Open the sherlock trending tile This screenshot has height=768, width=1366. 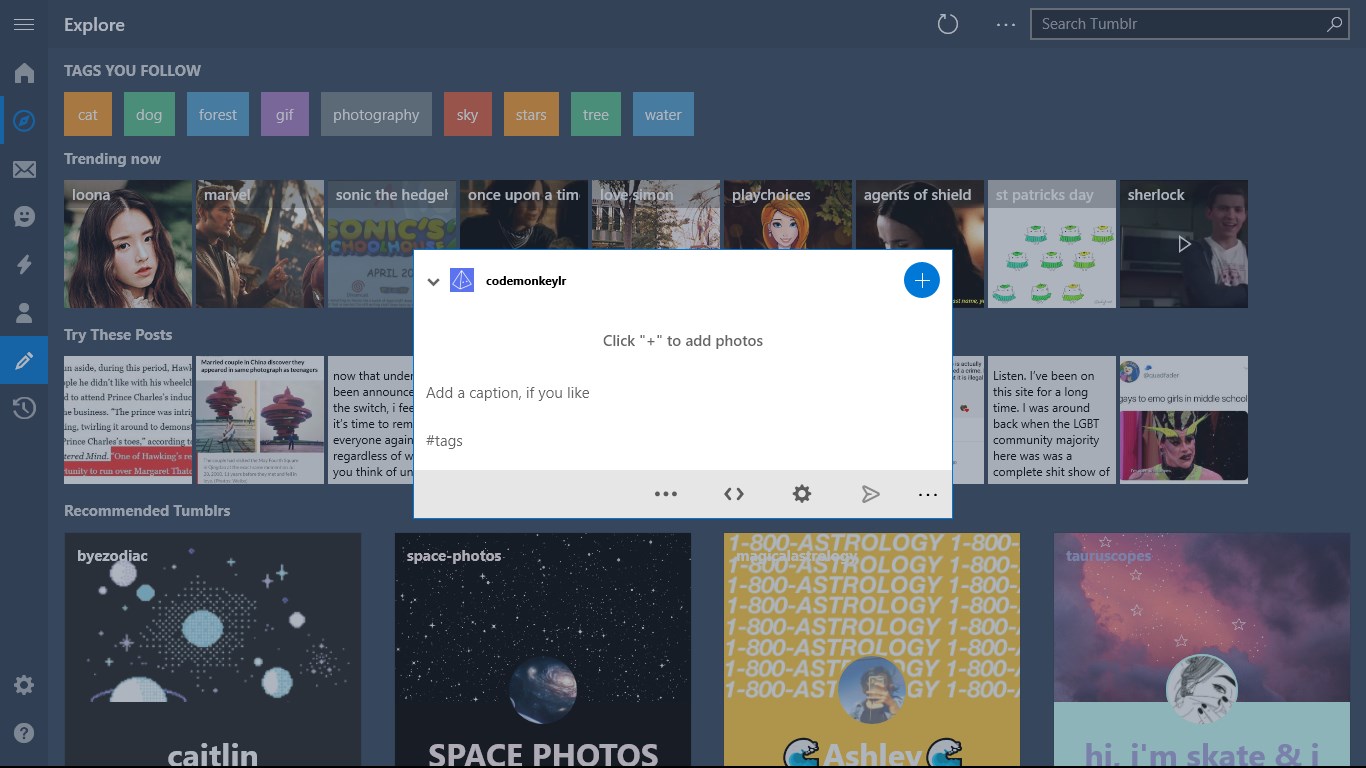tap(1183, 243)
